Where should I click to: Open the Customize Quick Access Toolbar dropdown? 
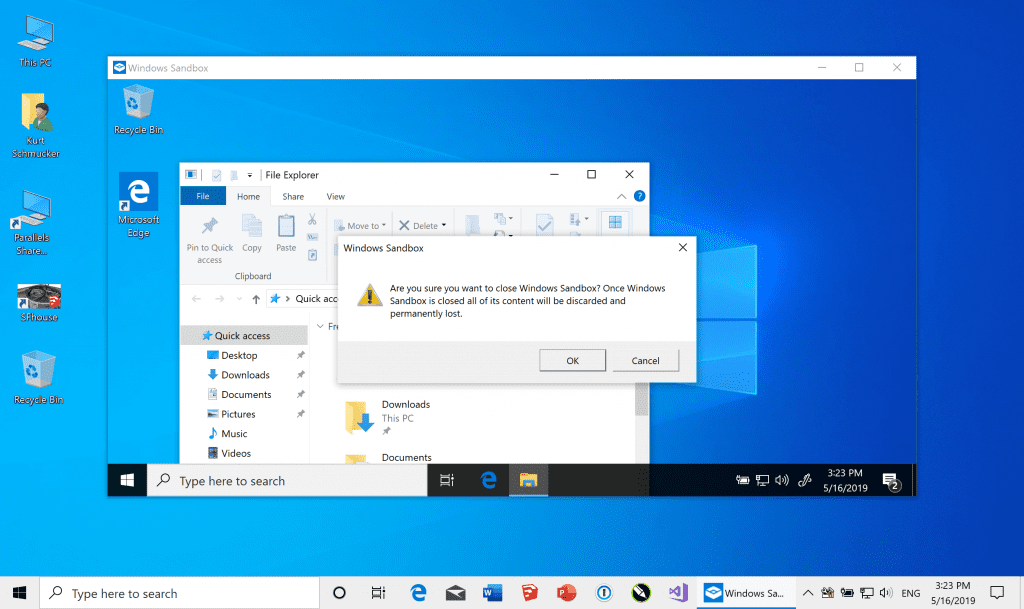(249, 175)
